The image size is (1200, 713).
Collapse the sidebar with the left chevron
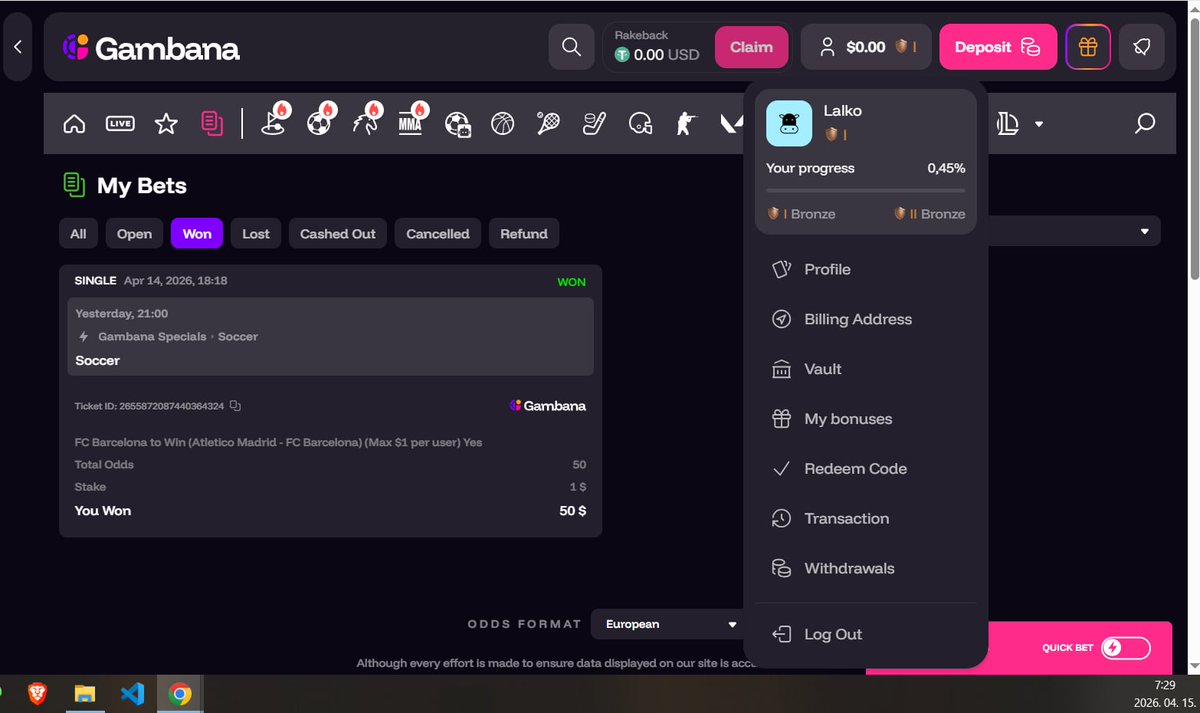point(18,47)
